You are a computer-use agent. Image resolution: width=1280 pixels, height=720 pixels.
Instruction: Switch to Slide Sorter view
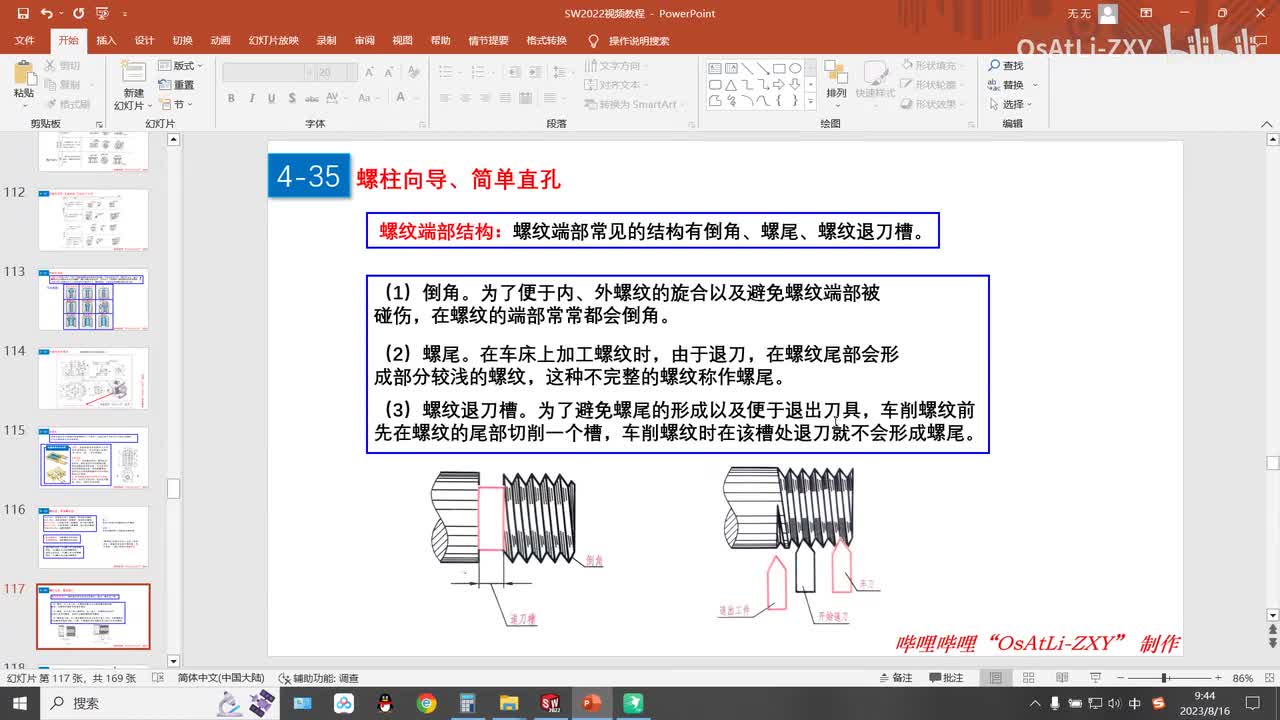(x=1028, y=678)
